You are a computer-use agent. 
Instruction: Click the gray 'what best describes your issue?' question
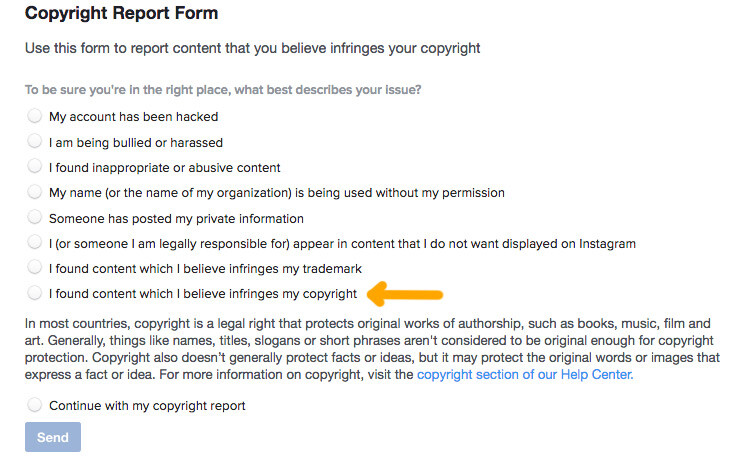[x=223, y=90]
